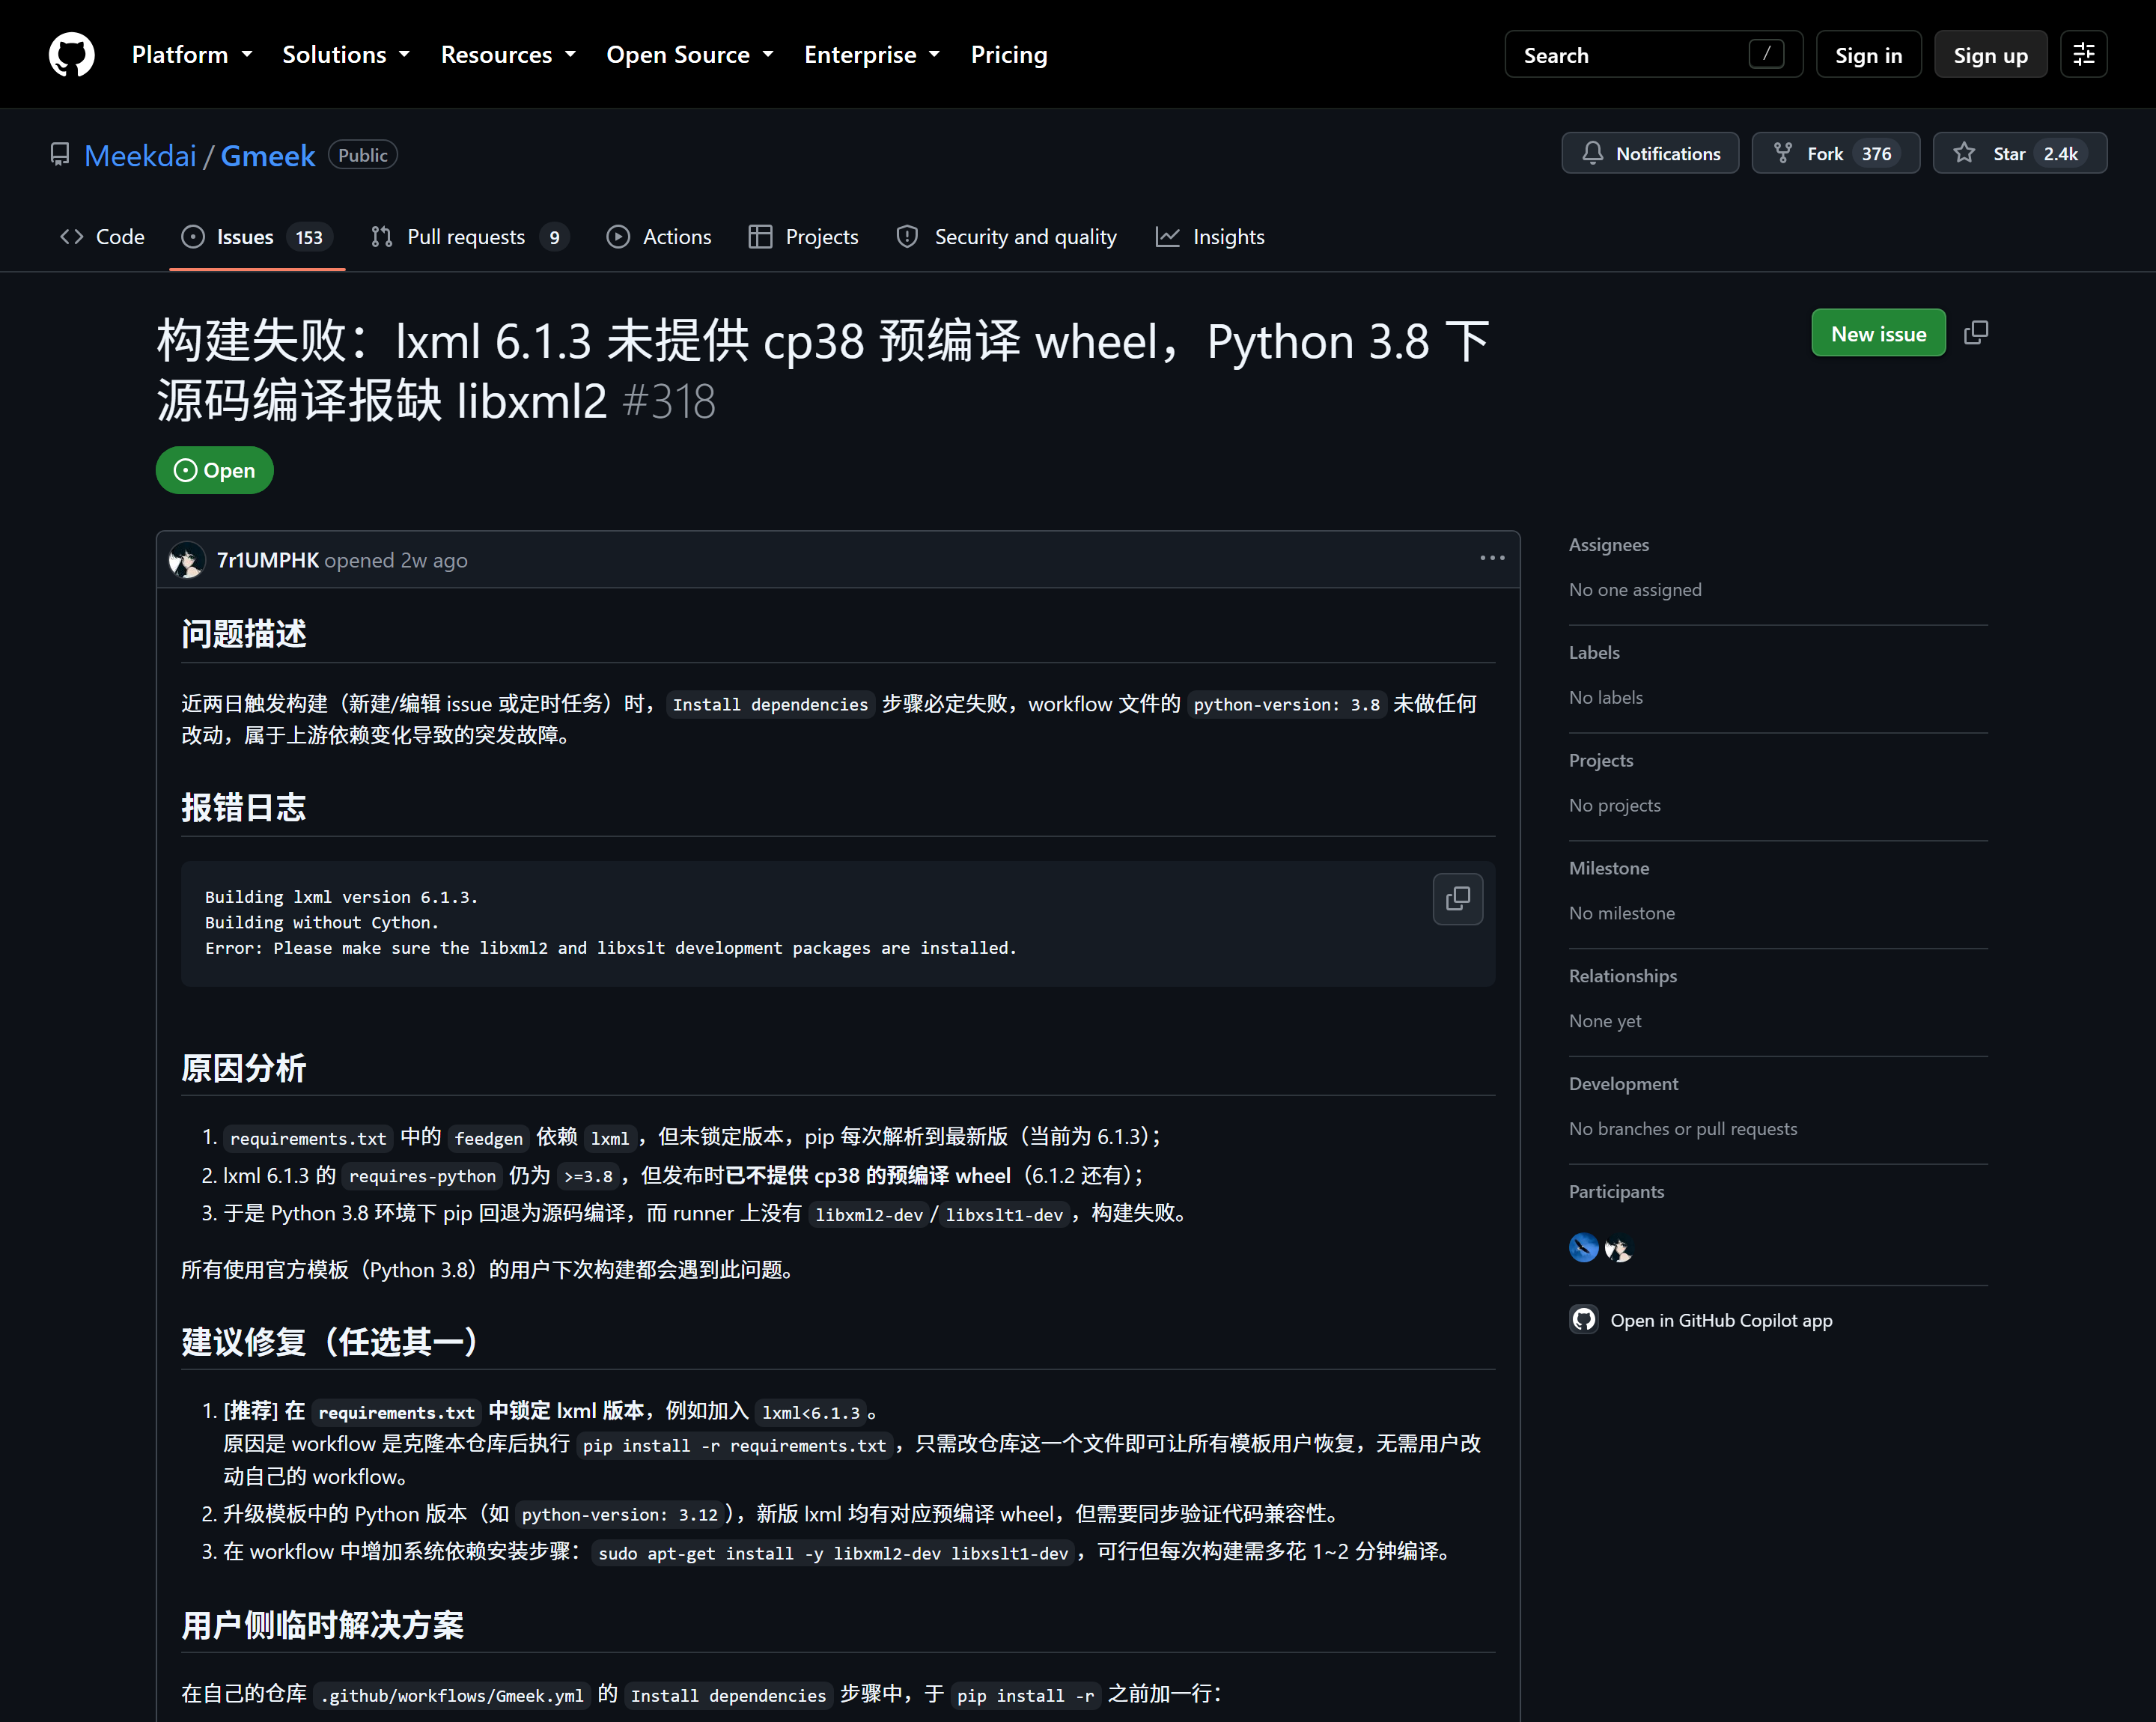Screen dimensions: 2156x1722
Task: Open the Gmeek repository link
Action: click(x=267, y=155)
